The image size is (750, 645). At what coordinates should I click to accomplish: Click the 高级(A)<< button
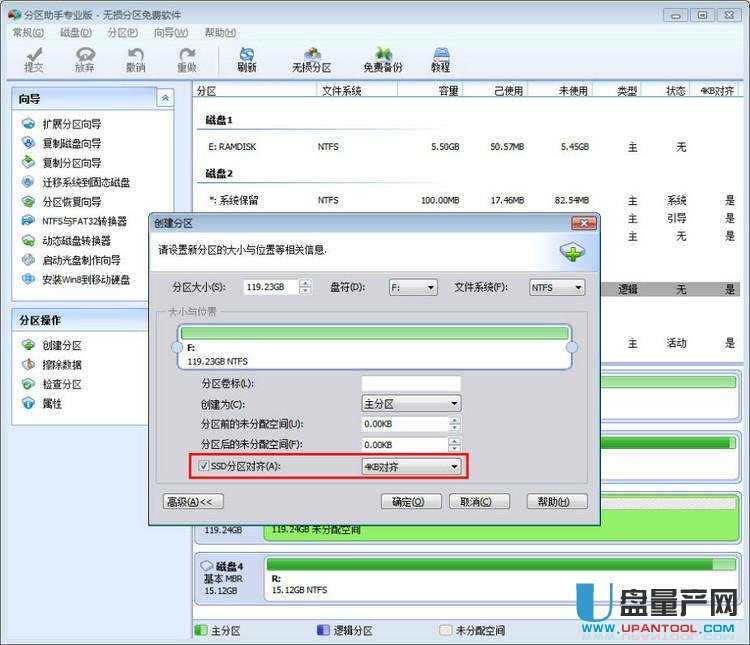(194, 501)
